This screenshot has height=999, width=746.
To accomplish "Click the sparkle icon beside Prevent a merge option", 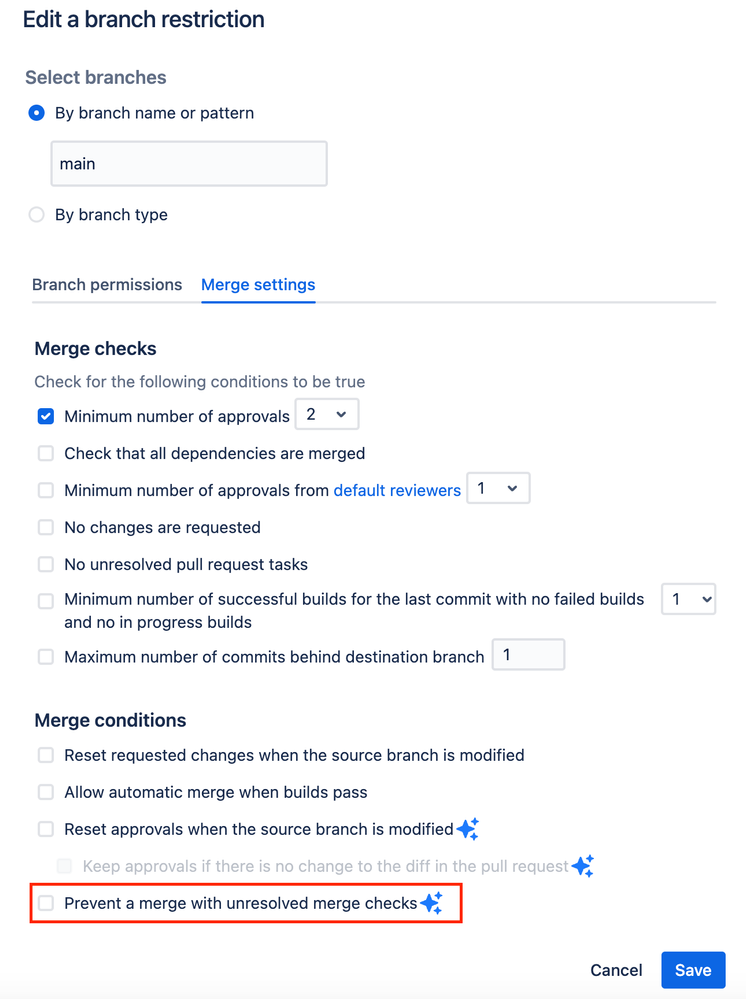I will [x=431, y=902].
